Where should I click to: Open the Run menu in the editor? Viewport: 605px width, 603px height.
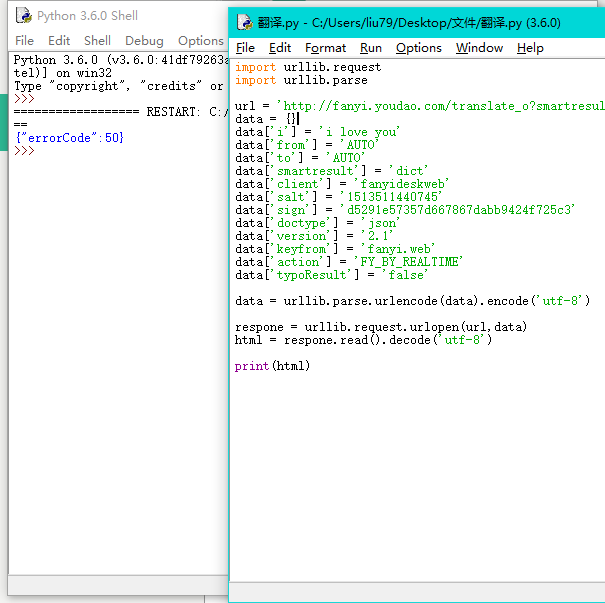pyautogui.click(x=371, y=48)
